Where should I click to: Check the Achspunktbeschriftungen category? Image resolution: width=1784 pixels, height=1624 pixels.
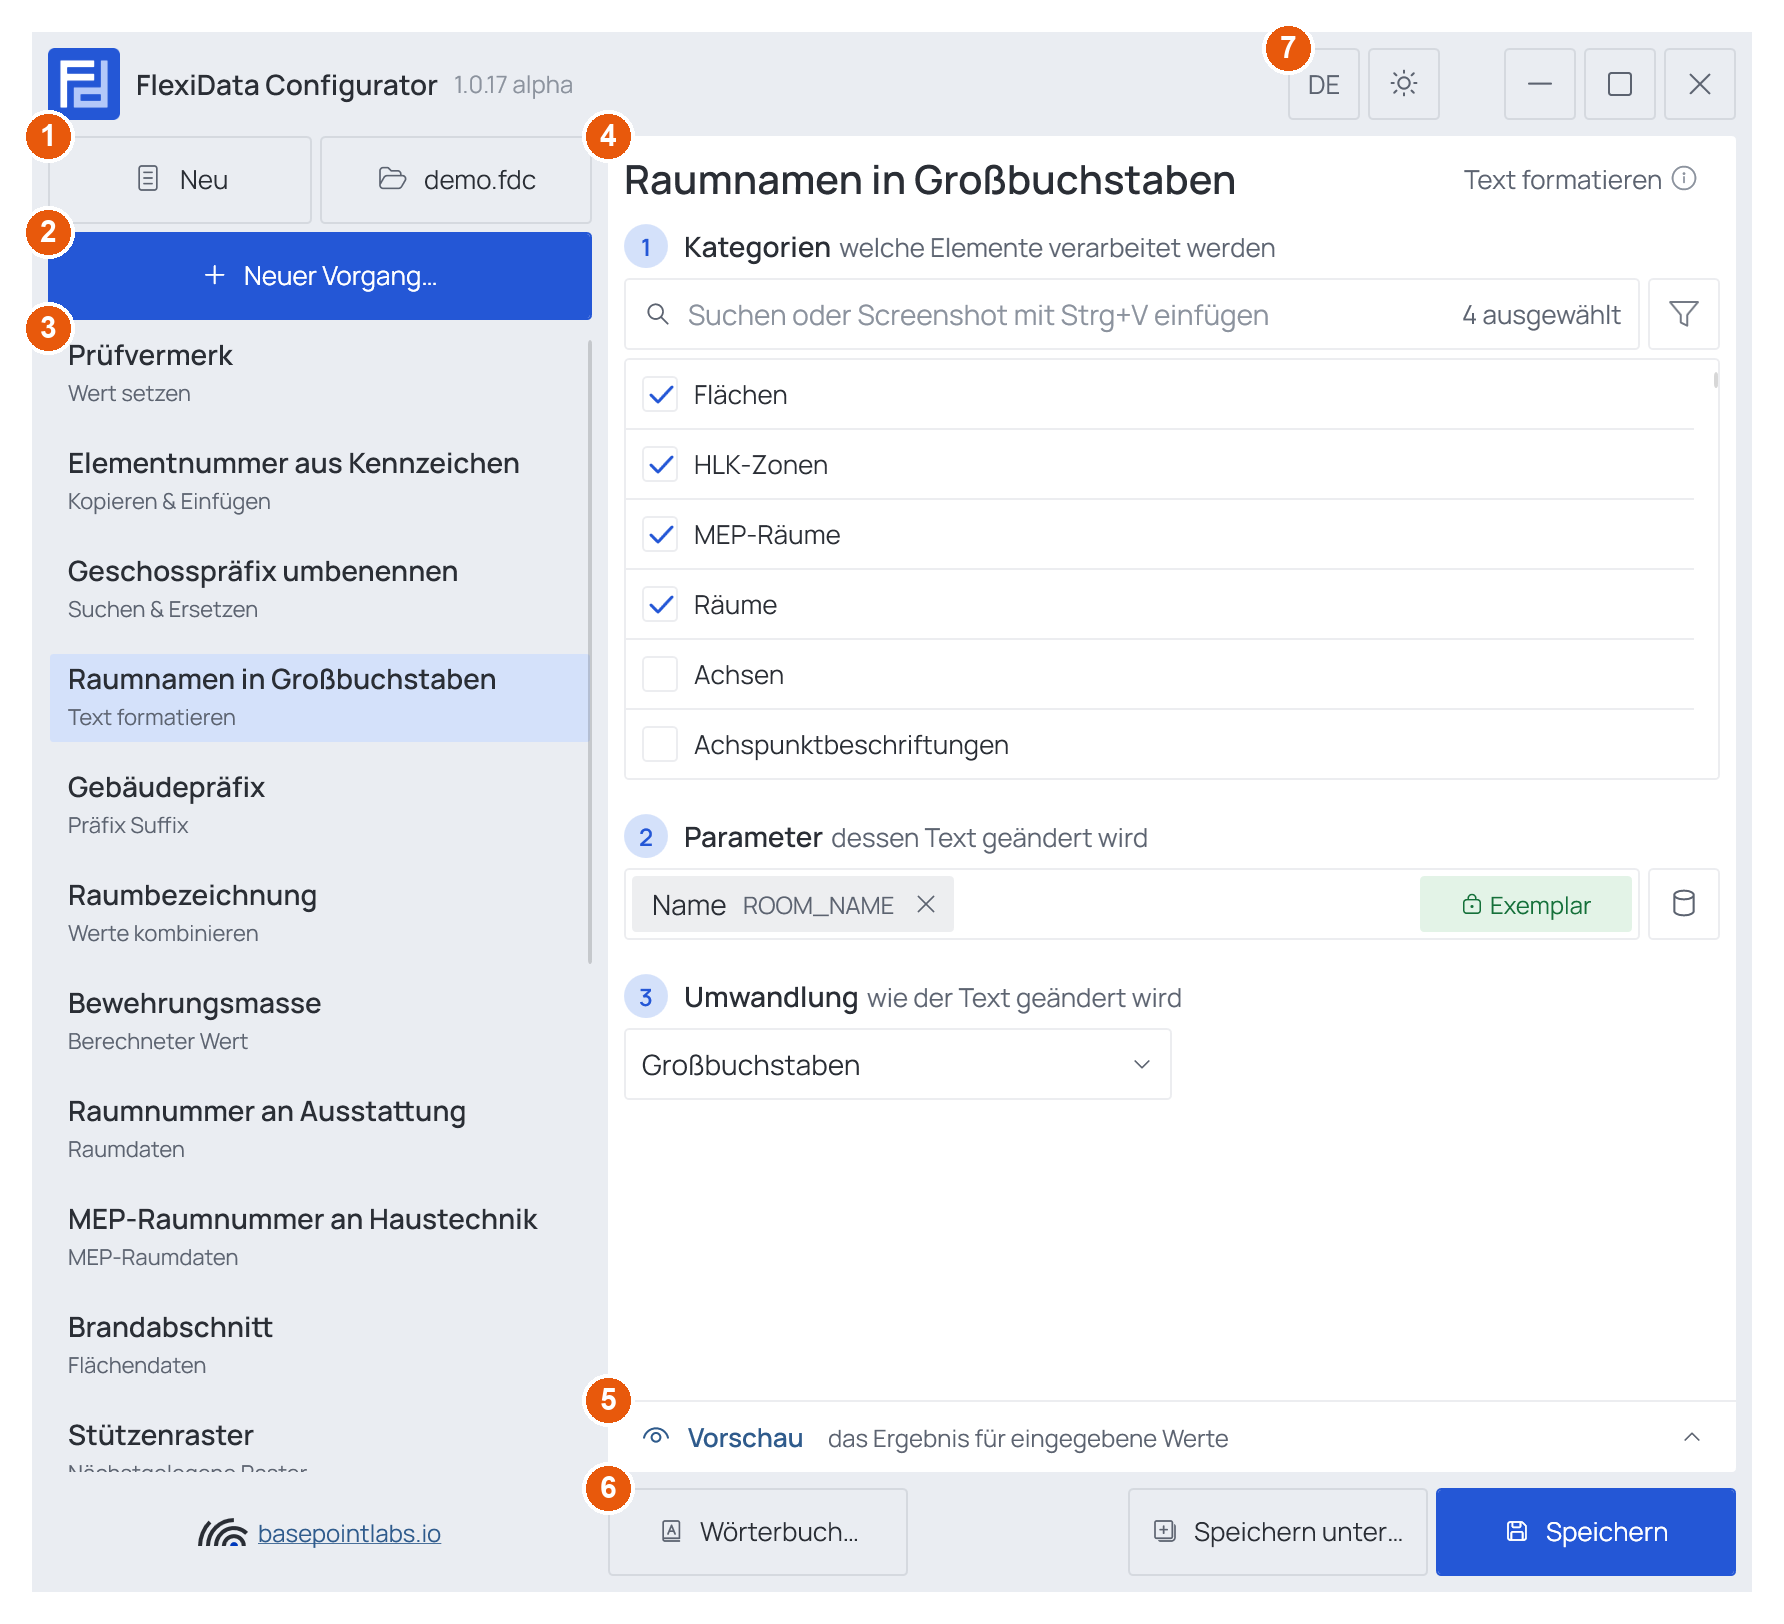660,745
